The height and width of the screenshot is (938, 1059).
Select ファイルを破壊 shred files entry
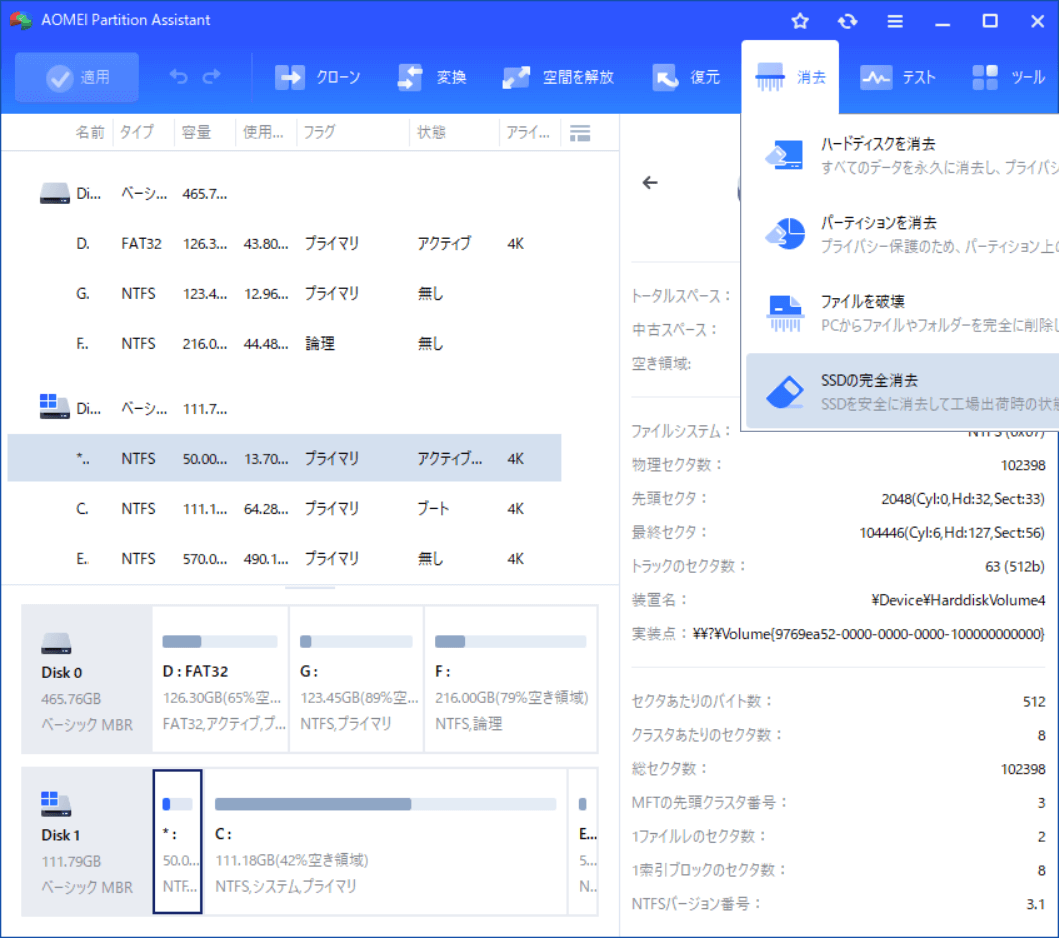tap(903, 313)
